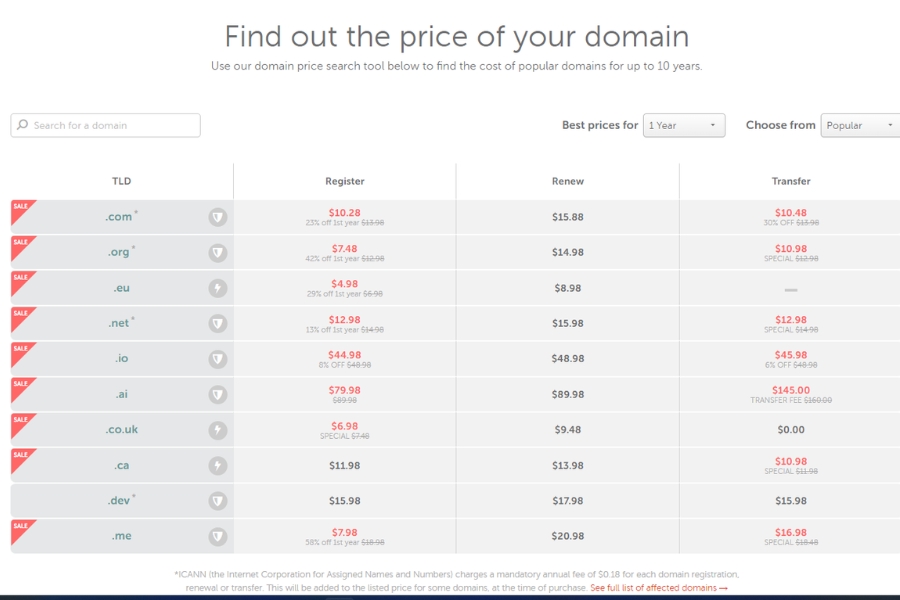Click the $89.98 .ai renew price
The width and height of the screenshot is (900, 600).
click(568, 394)
